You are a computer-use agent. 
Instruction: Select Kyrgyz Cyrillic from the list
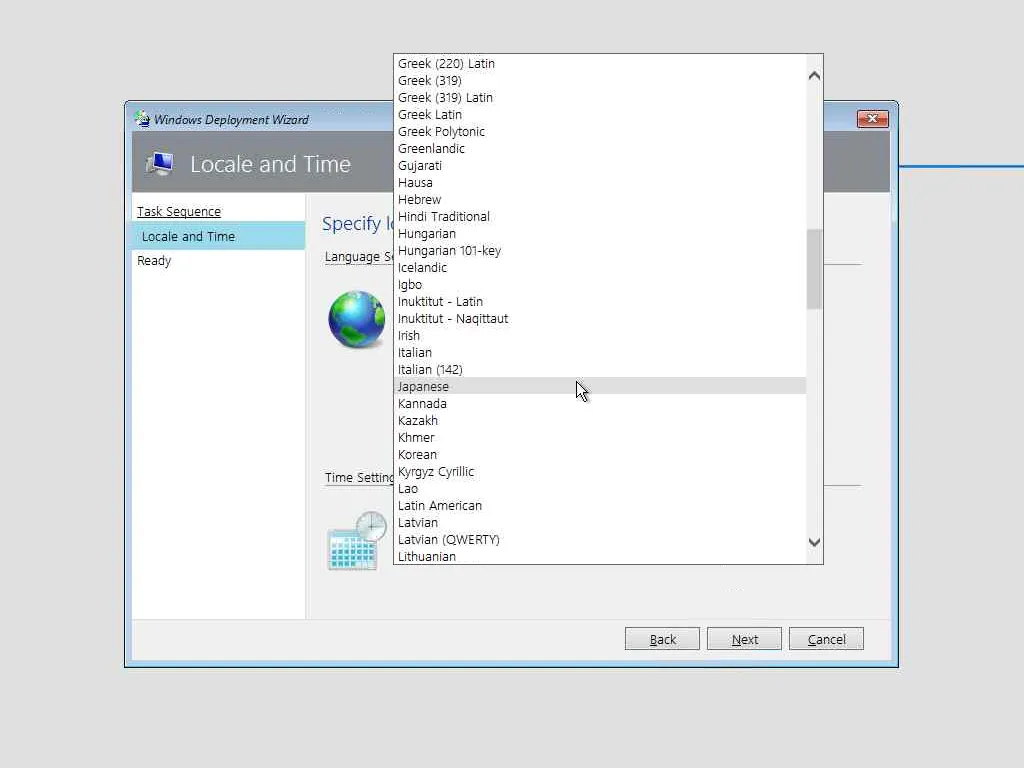tap(600, 471)
